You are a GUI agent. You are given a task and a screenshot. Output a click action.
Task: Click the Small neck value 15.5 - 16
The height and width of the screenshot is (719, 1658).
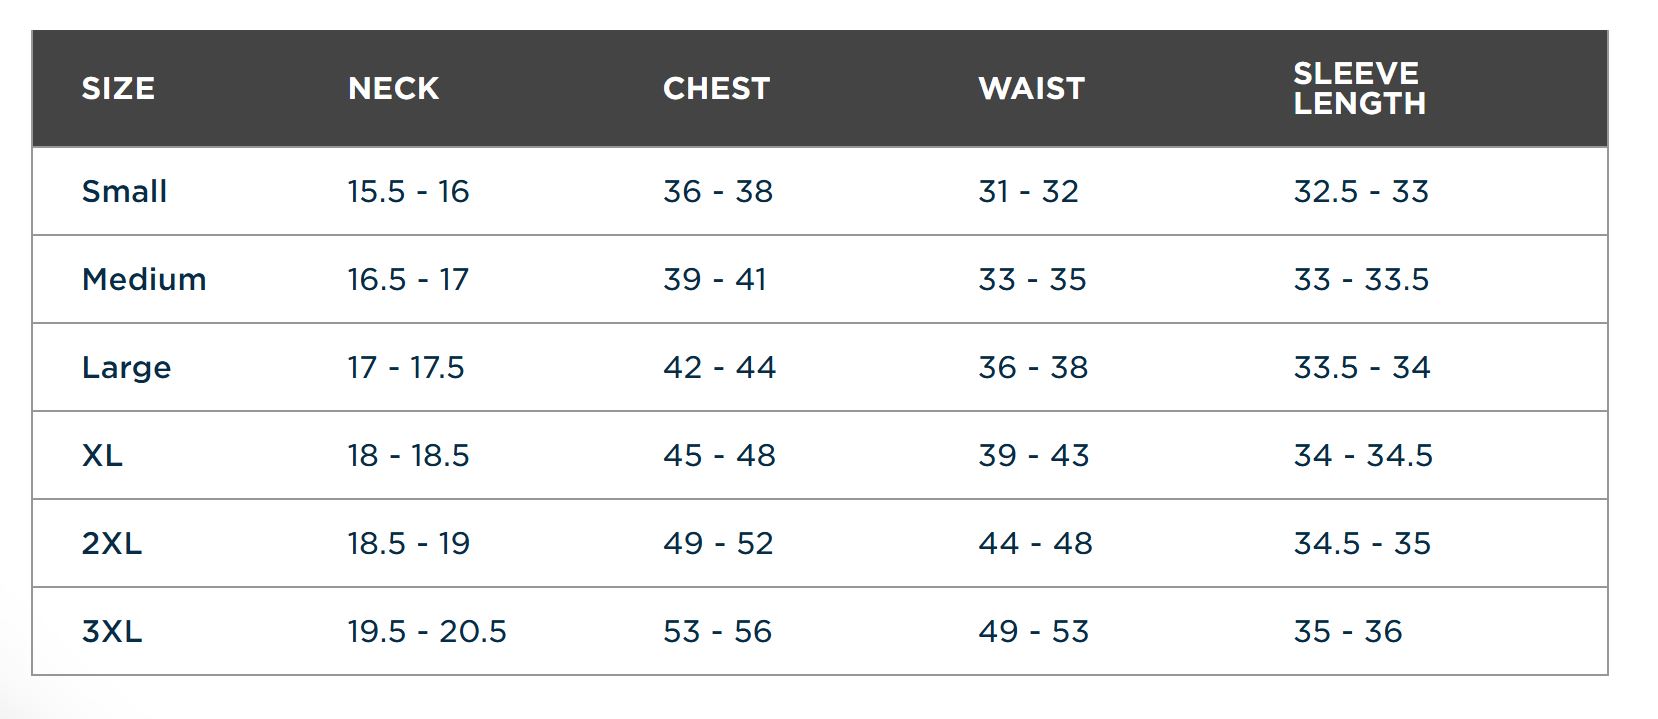408,191
